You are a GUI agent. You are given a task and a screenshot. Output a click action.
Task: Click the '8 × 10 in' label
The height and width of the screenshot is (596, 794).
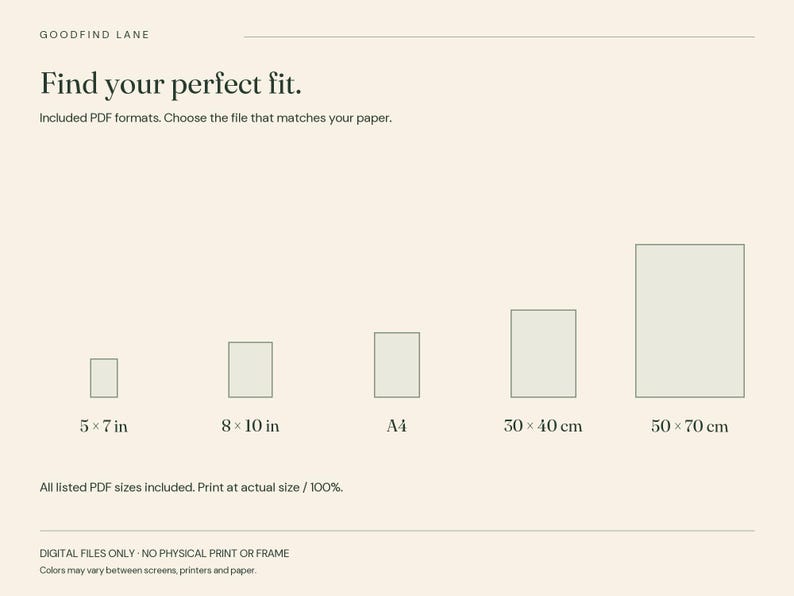pyautogui.click(x=250, y=426)
